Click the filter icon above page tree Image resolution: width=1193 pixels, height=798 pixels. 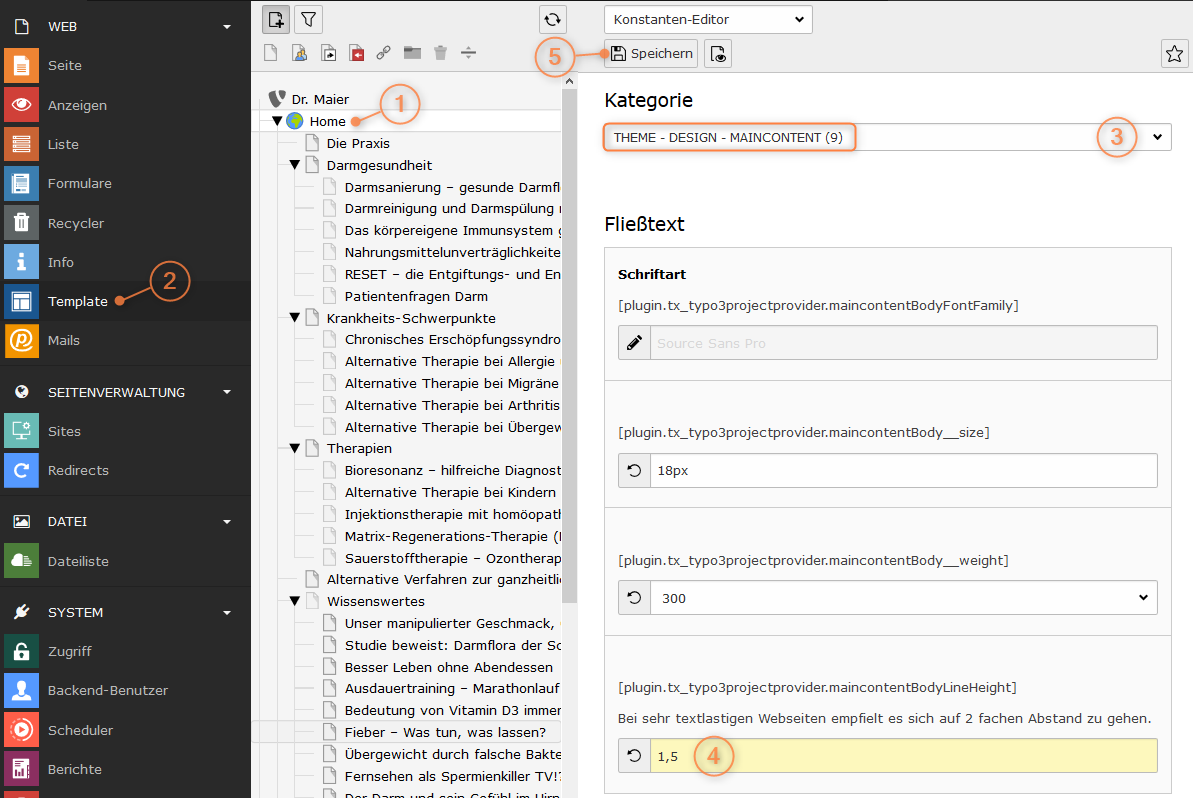[x=309, y=19]
